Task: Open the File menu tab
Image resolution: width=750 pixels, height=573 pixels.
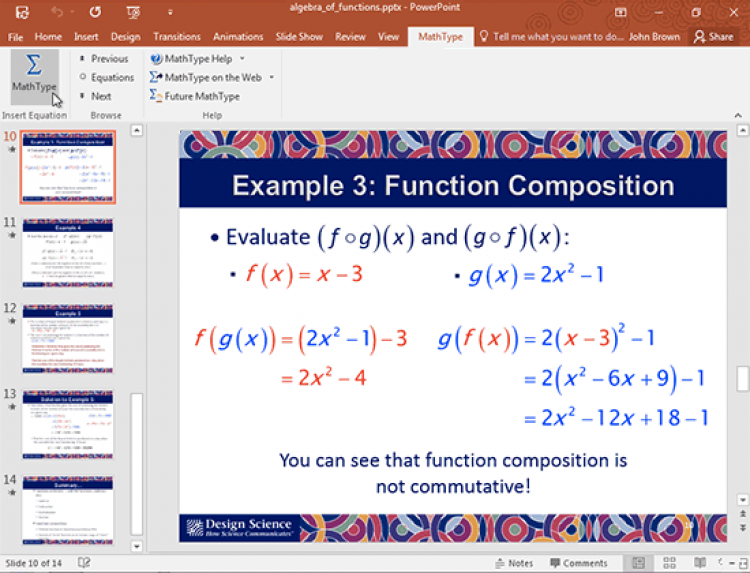Action: click(15, 37)
